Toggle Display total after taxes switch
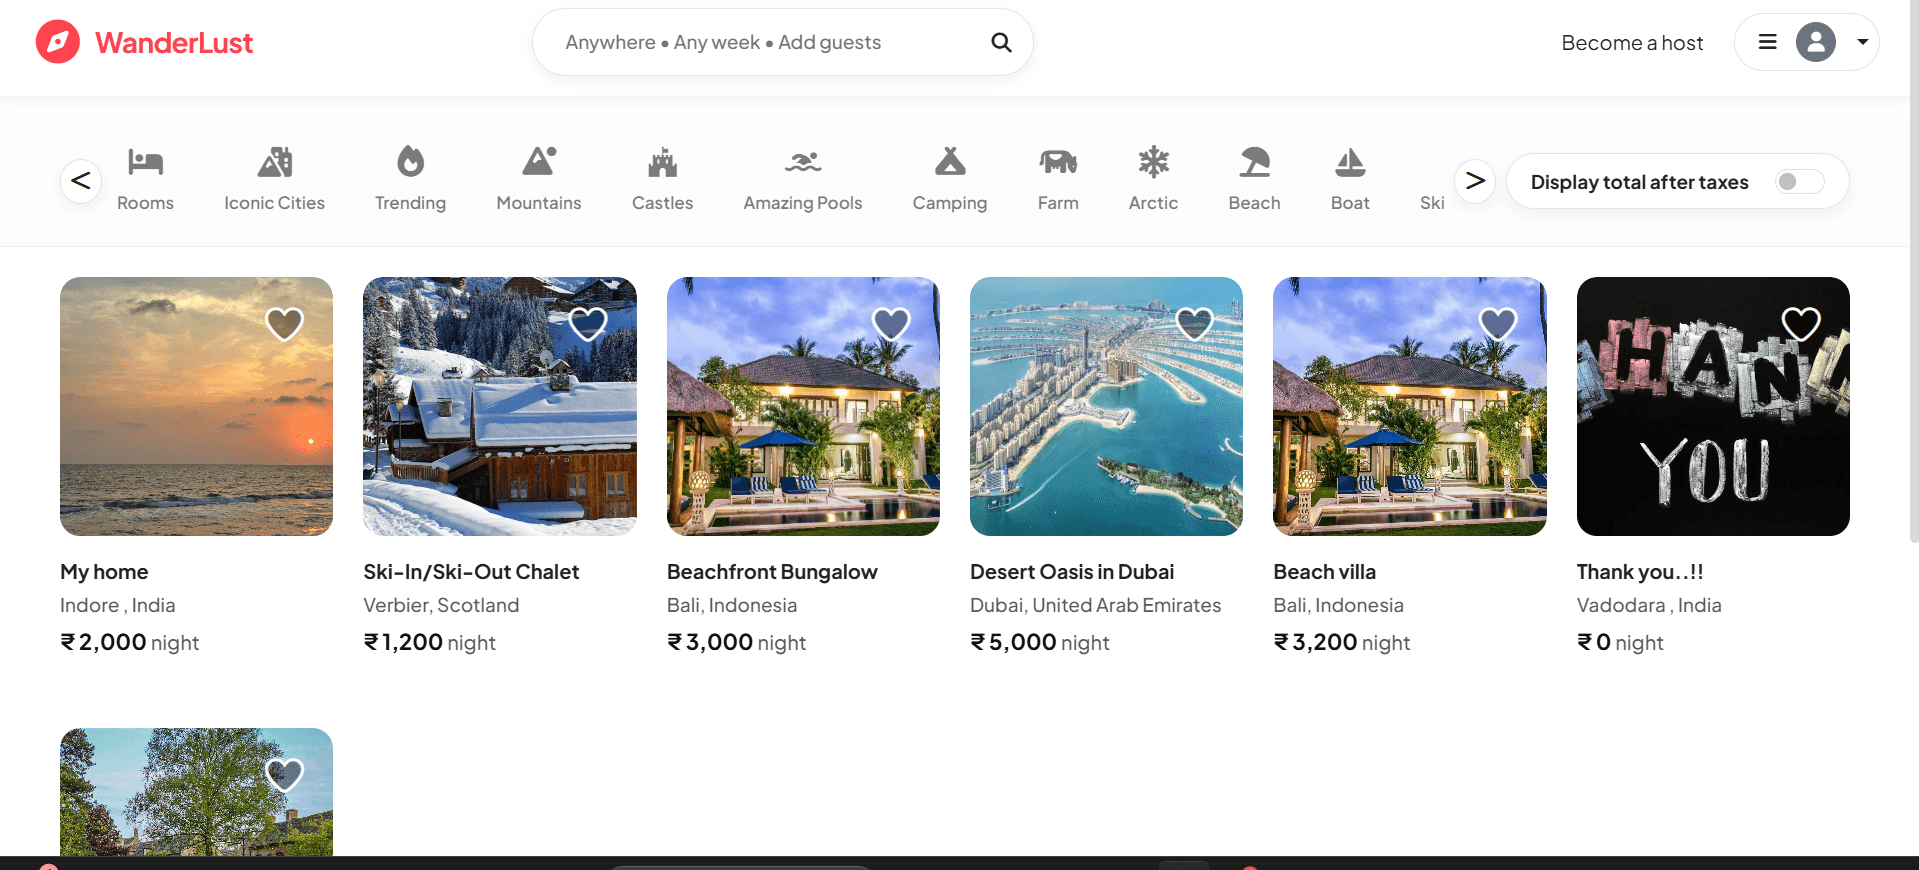Image resolution: width=1919 pixels, height=870 pixels. tap(1799, 181)
